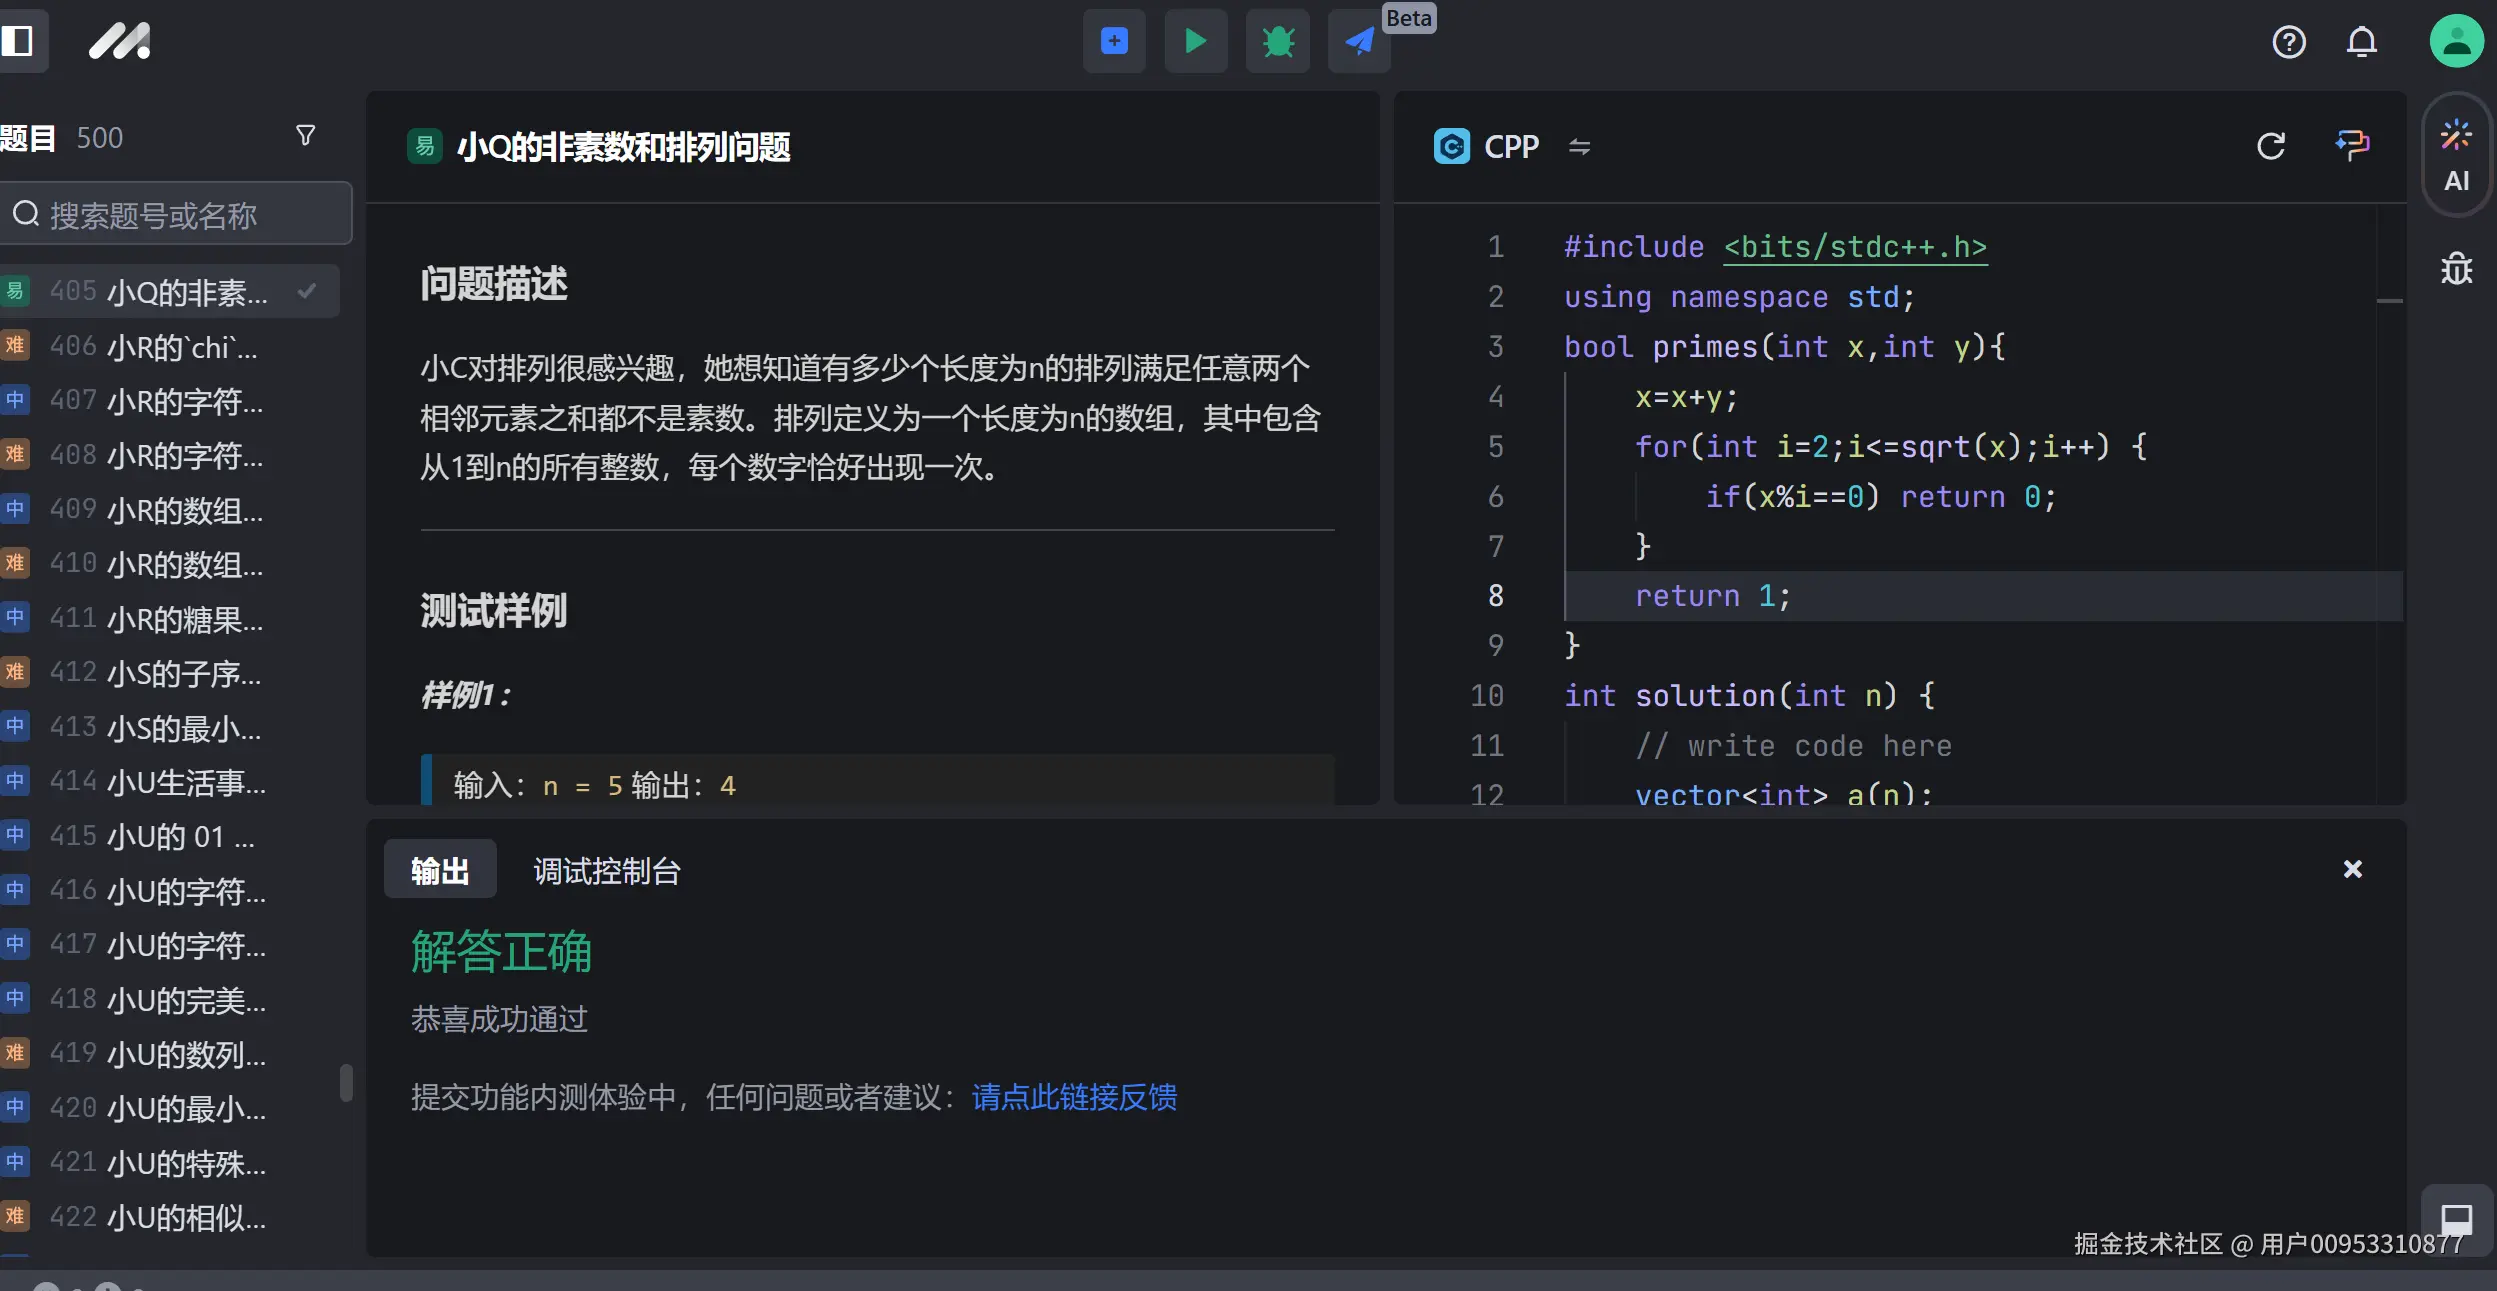Click the bug icon in right sidebar
The width and height of the screenshot is (2497, 1291).
(x=2456, y=268)
